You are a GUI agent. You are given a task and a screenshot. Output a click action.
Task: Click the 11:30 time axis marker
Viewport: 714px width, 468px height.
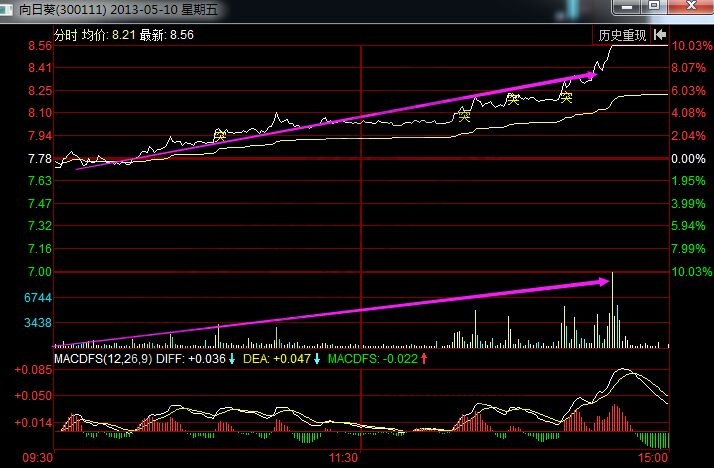pos(344,457)
